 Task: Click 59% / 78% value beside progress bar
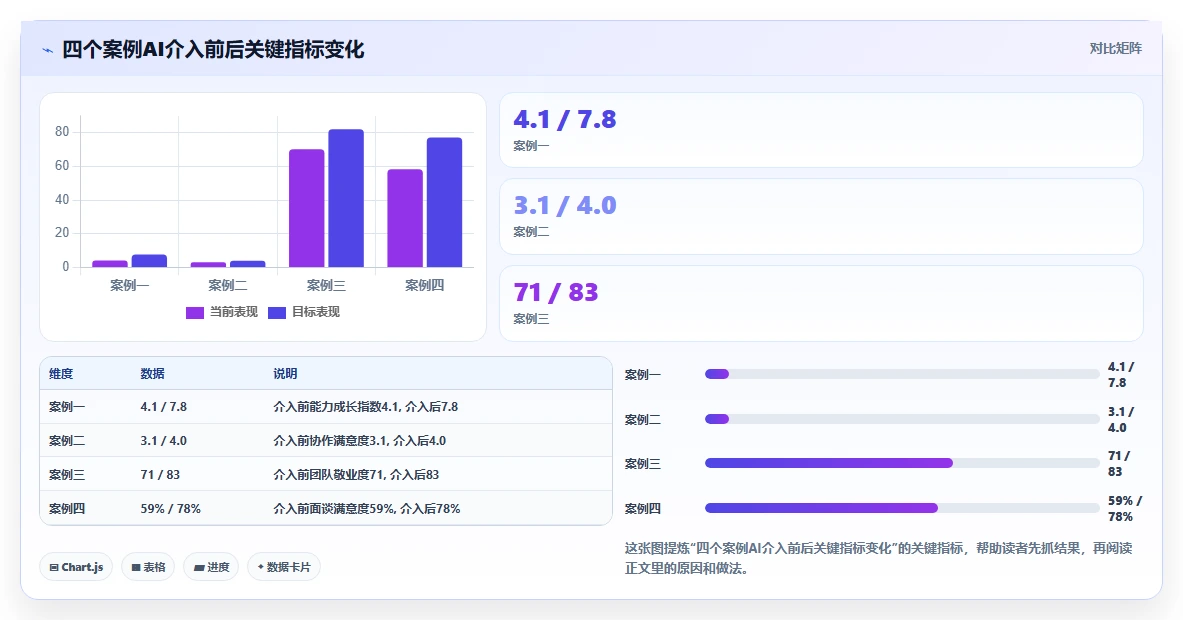click(1125, 508)
